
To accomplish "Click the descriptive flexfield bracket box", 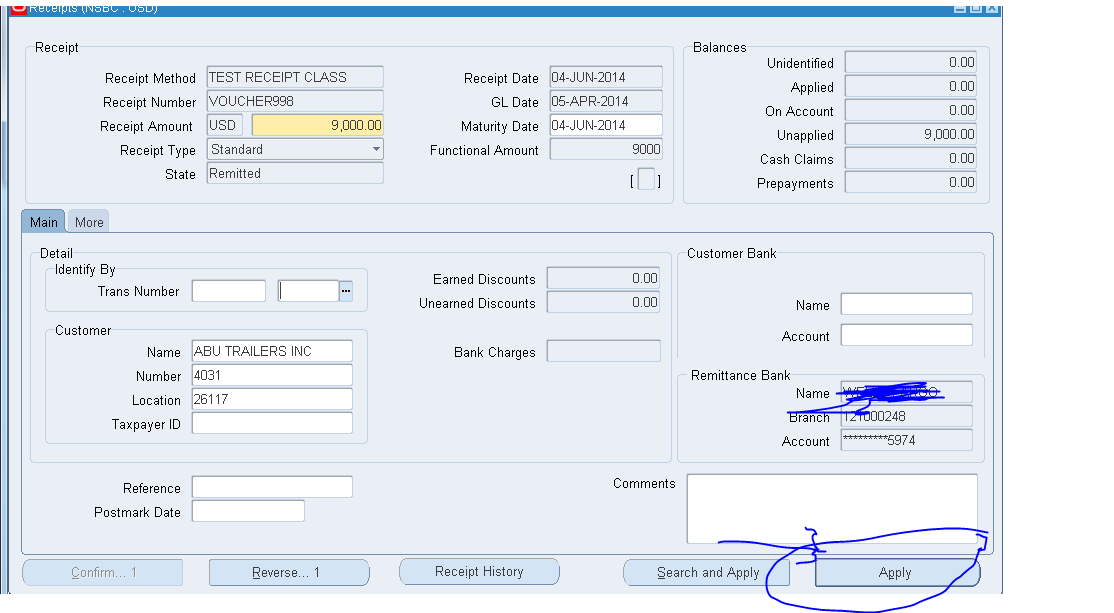I will 646,180.
